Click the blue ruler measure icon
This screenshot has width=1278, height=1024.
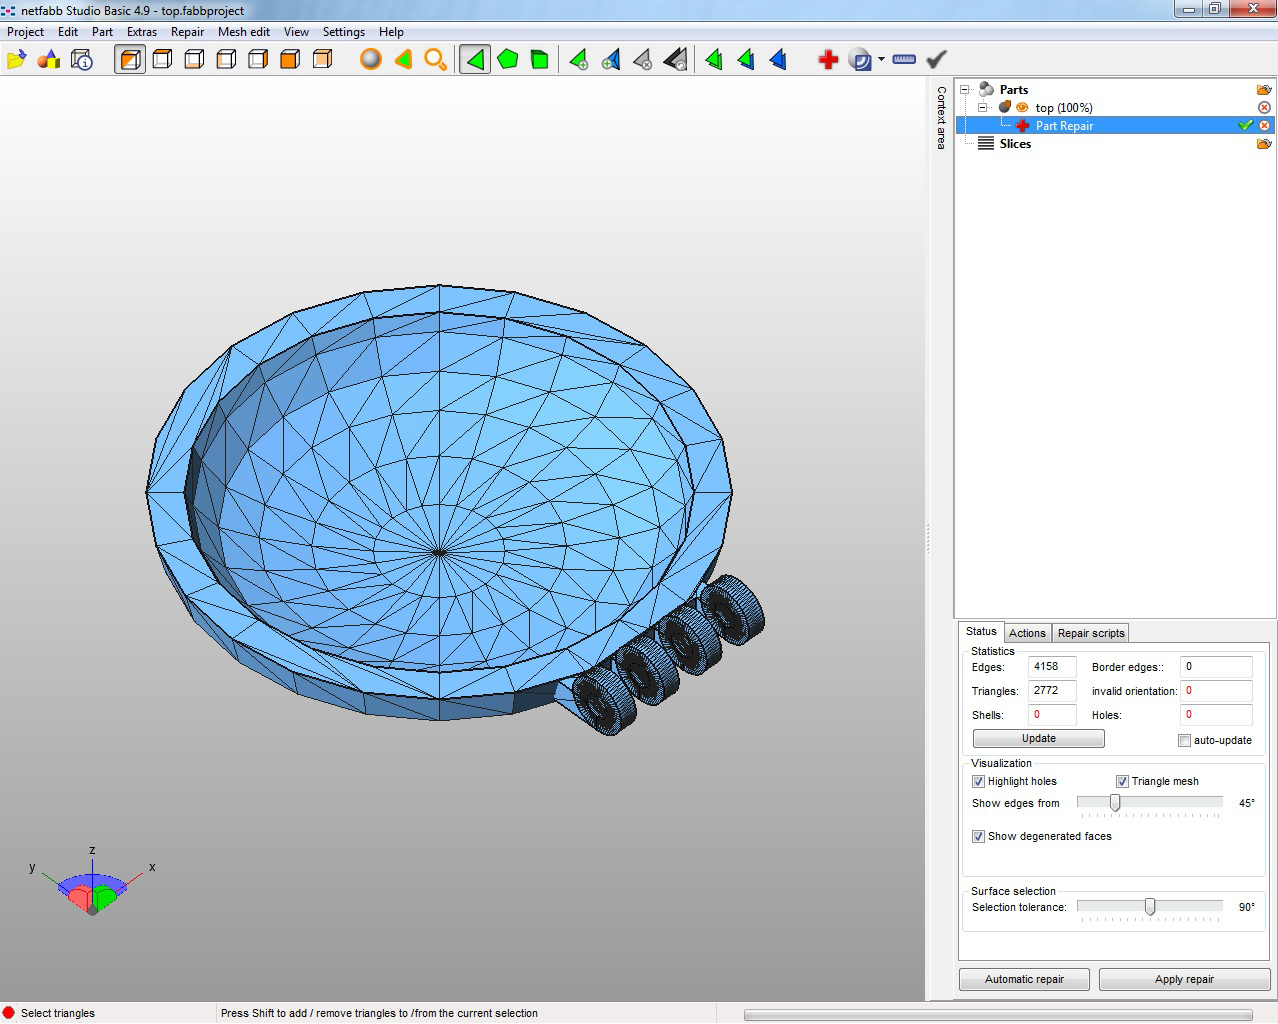[904, 60]
